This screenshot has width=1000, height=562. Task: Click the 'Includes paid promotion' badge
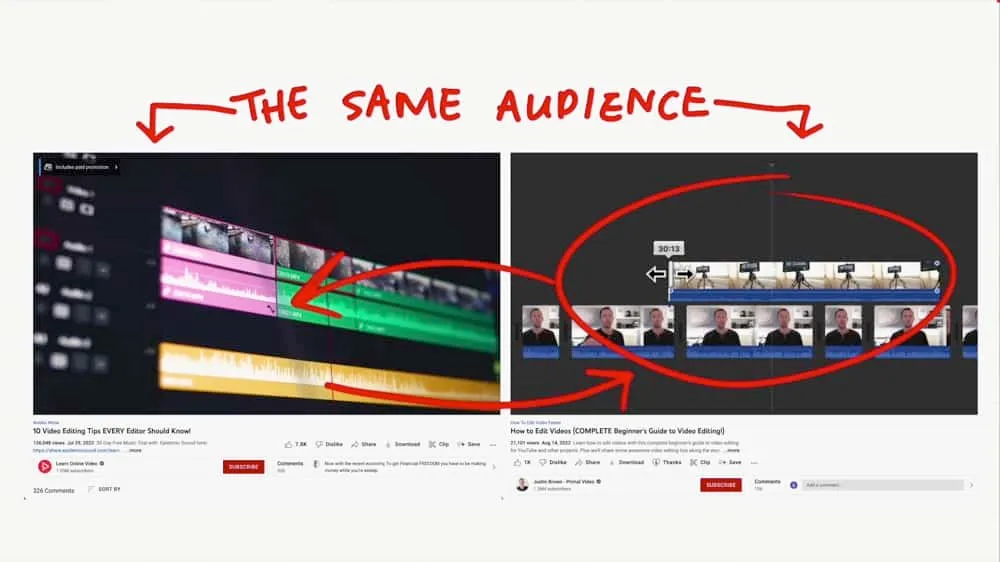pos(78,167)
